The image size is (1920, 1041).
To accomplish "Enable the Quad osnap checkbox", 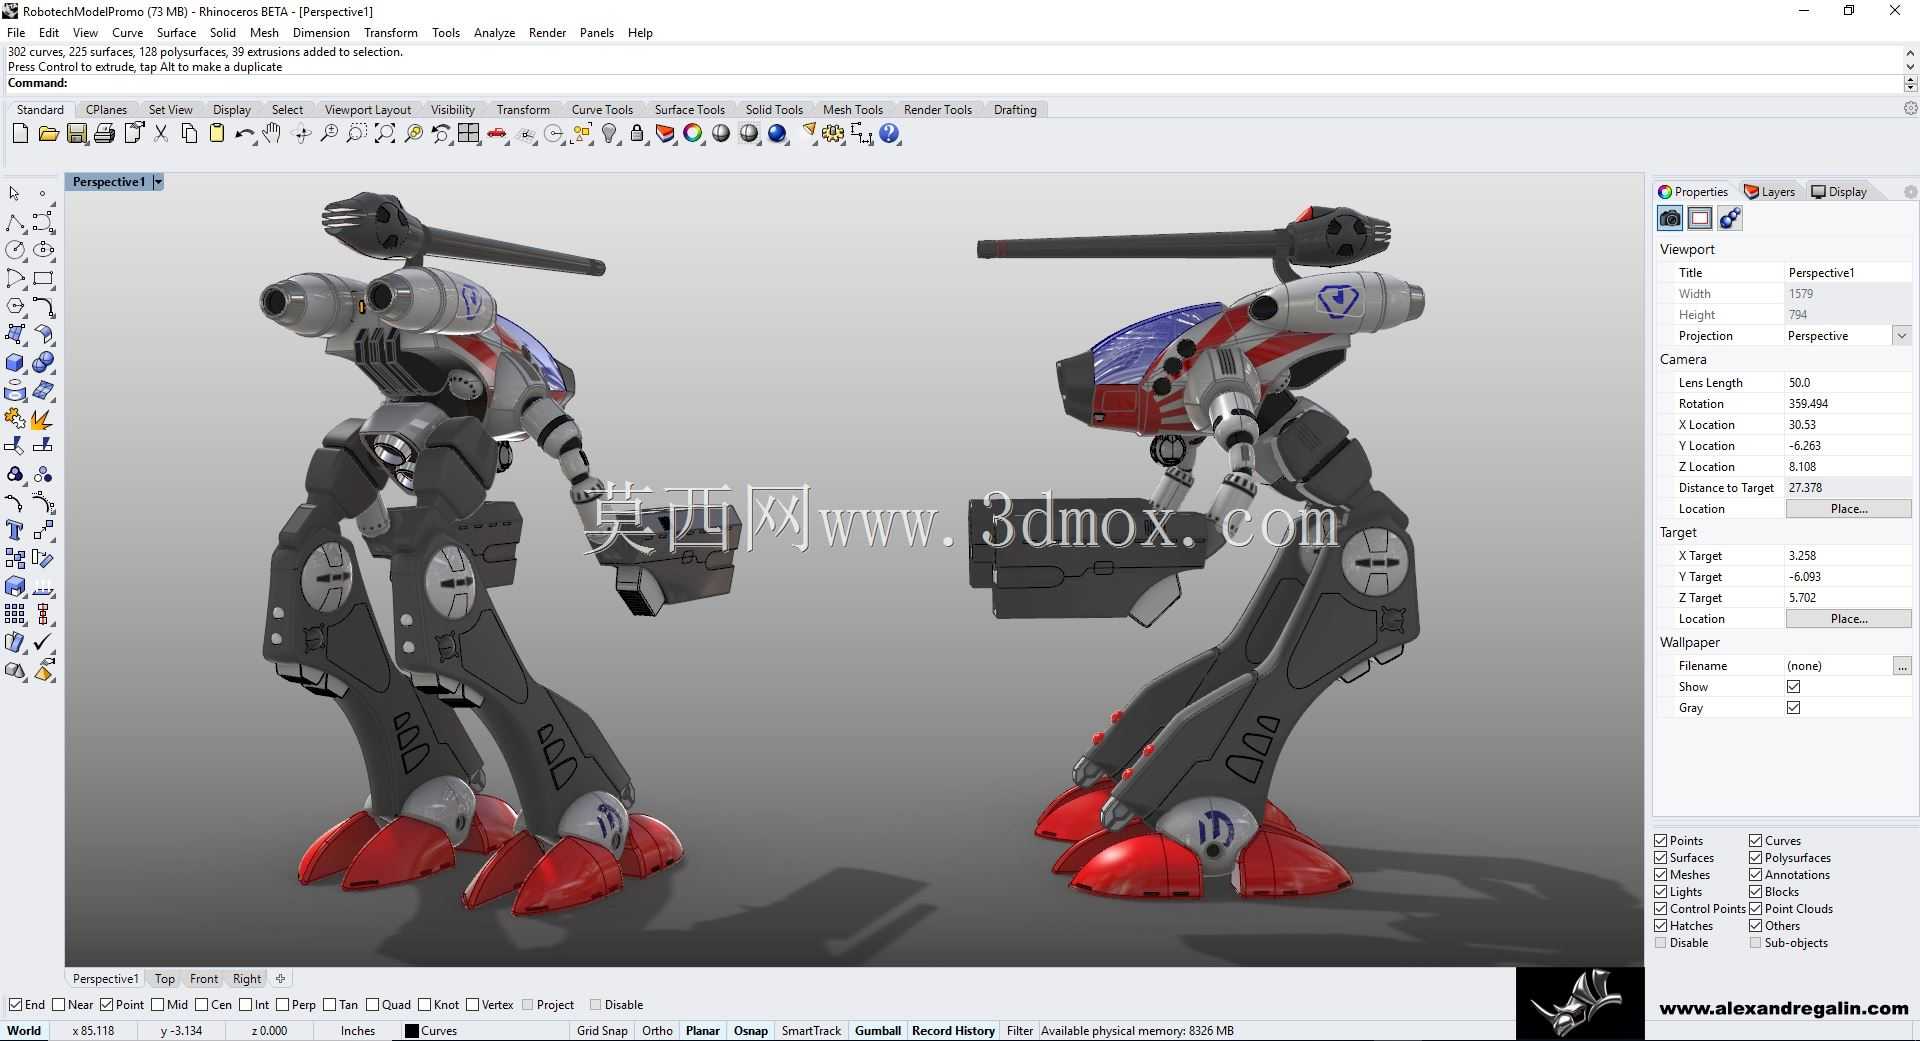I will (x=372, y=1004).
